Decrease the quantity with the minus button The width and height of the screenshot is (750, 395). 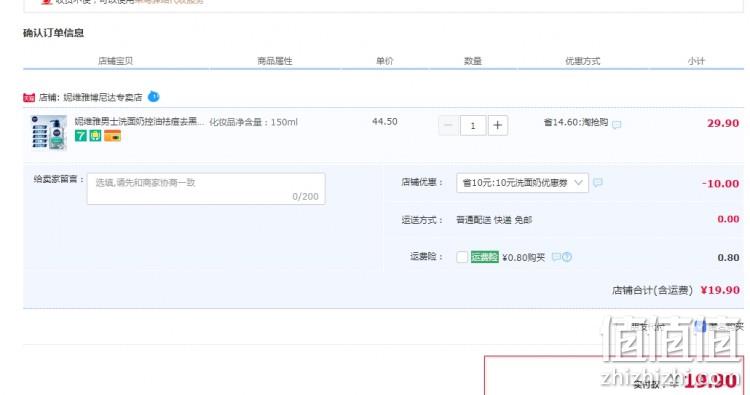pyautogui.click(x=448, y=125)
